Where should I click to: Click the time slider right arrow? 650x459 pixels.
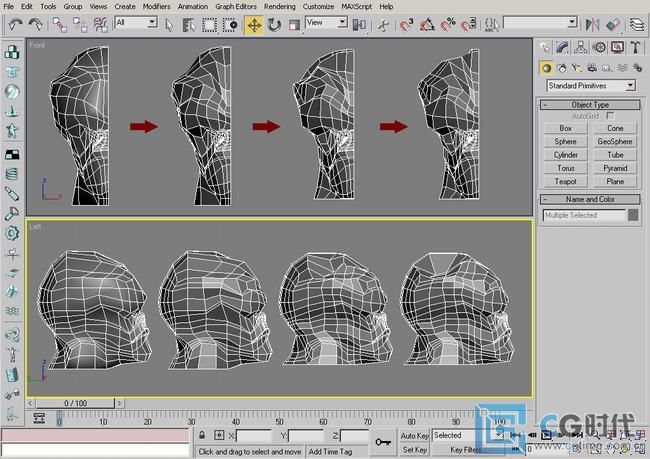point(119,403)
